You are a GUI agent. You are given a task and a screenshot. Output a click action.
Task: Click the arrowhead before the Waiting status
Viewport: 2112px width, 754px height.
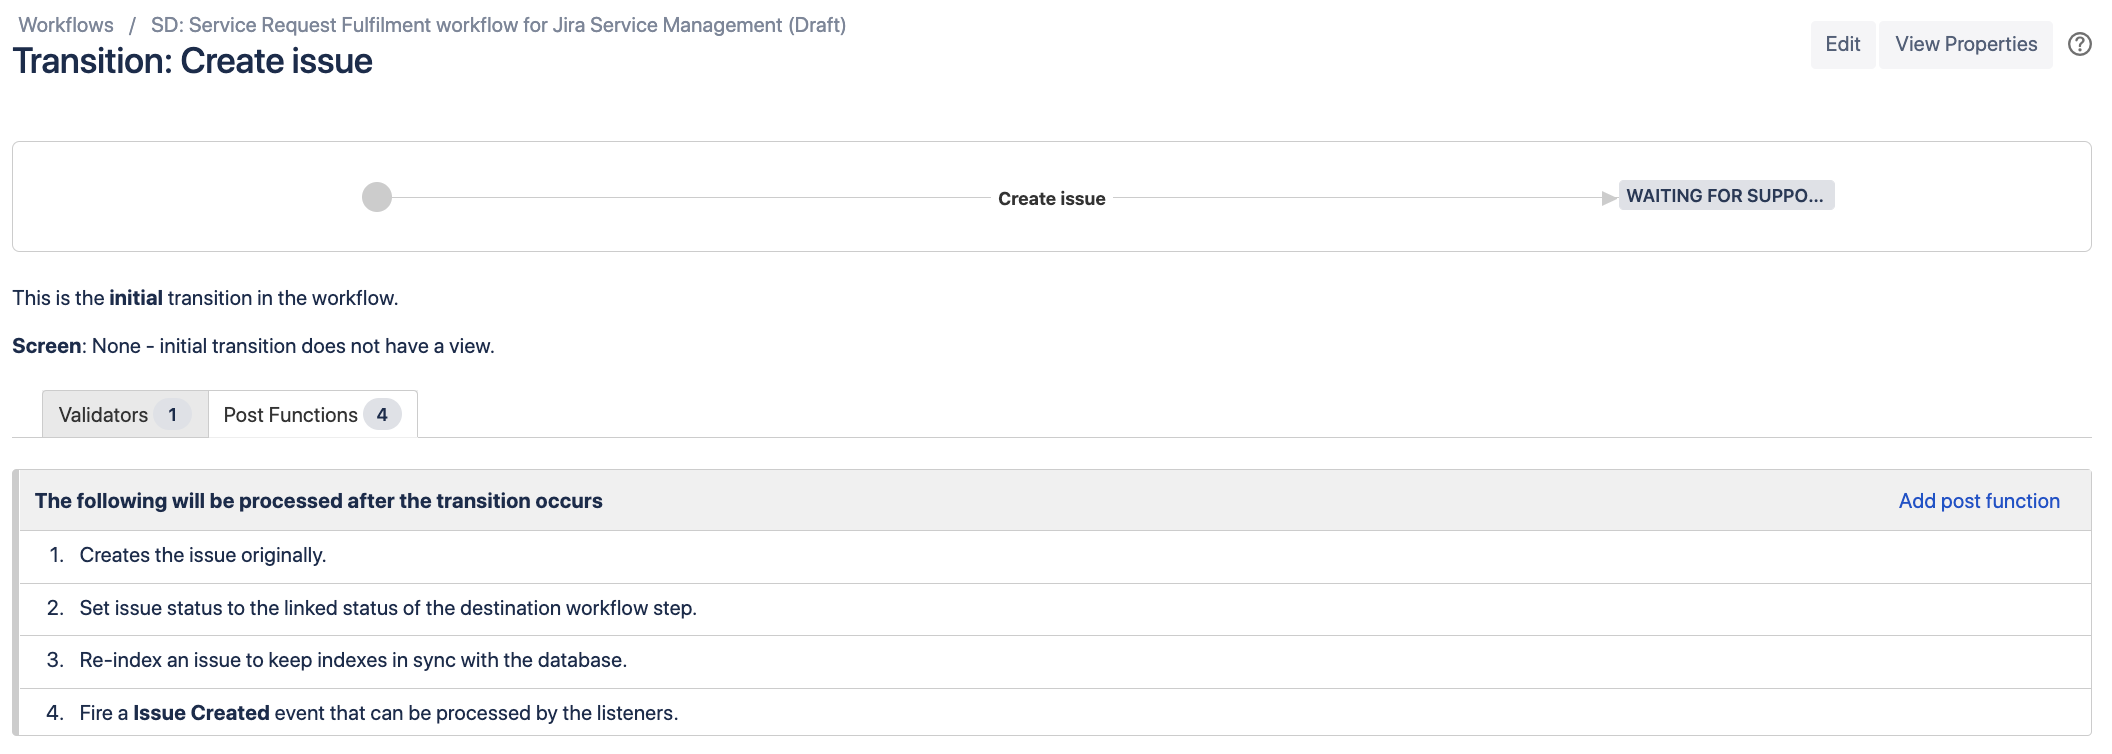pos(1608,198)
